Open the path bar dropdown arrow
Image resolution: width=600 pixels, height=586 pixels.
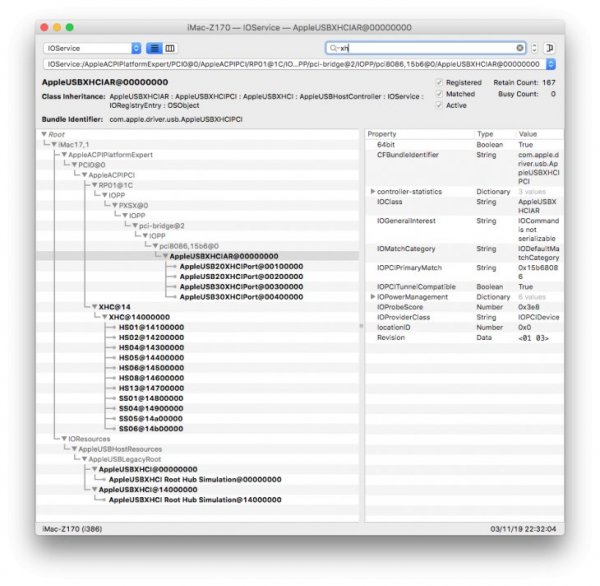[x=551, y=64]
